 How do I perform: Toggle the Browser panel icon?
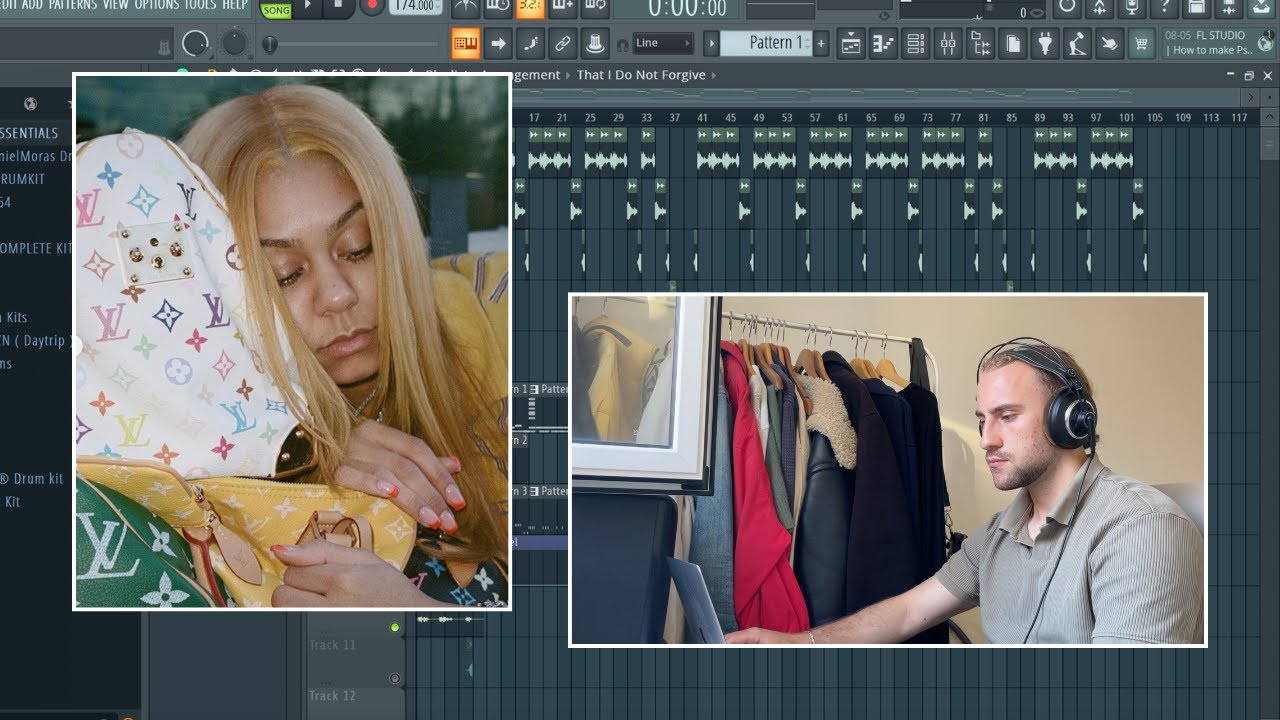980,43
